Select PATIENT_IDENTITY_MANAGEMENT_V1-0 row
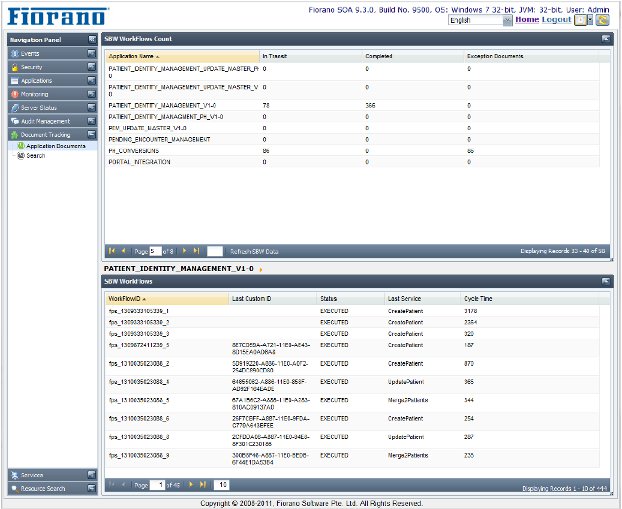This screenshot has height=509, width=622. click(x=353, y=106)
